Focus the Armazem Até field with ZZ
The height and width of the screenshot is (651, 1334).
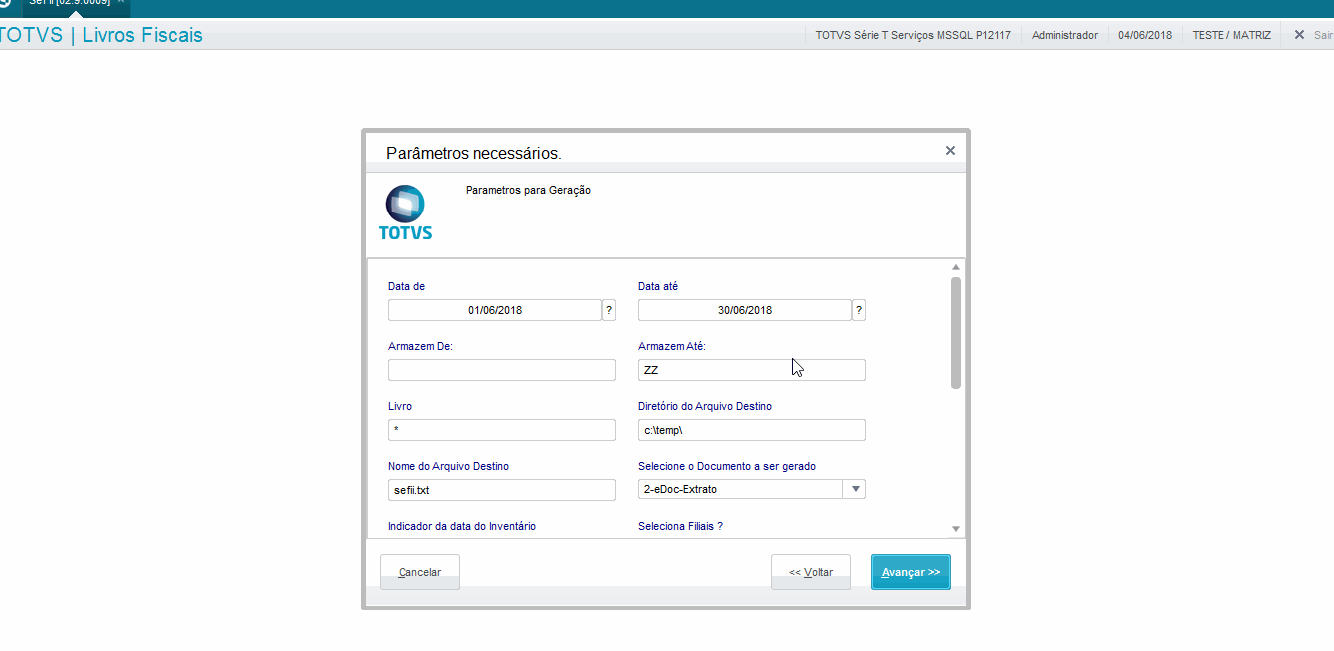click(752, 370)
